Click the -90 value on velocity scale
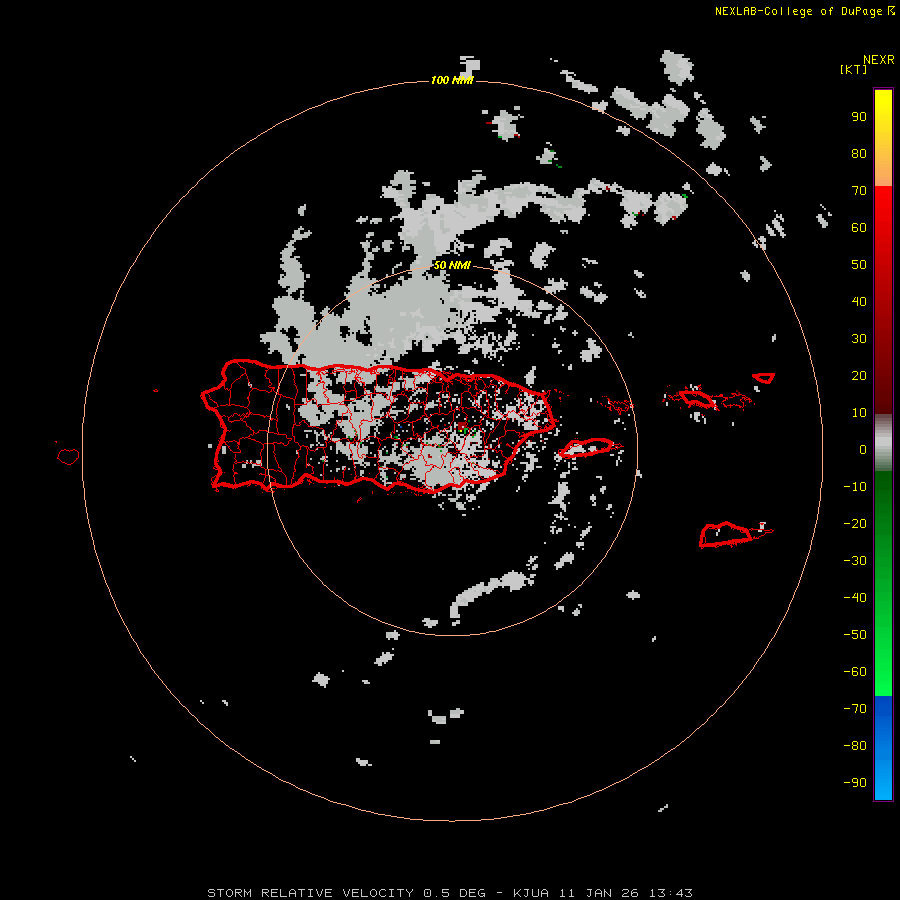This screenshot has height=900, width=900. tap(855, 782)
